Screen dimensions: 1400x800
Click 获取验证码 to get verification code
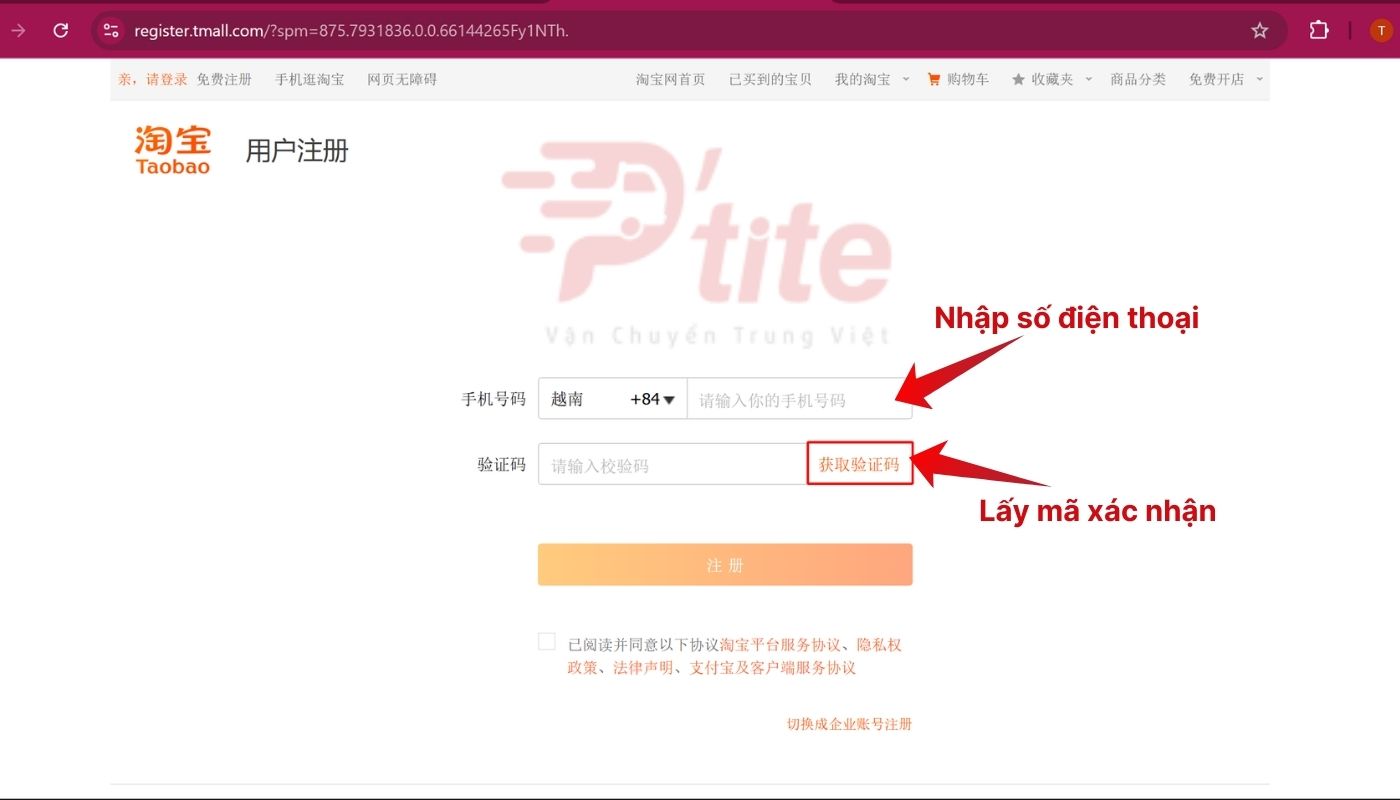tap(859, 464)
